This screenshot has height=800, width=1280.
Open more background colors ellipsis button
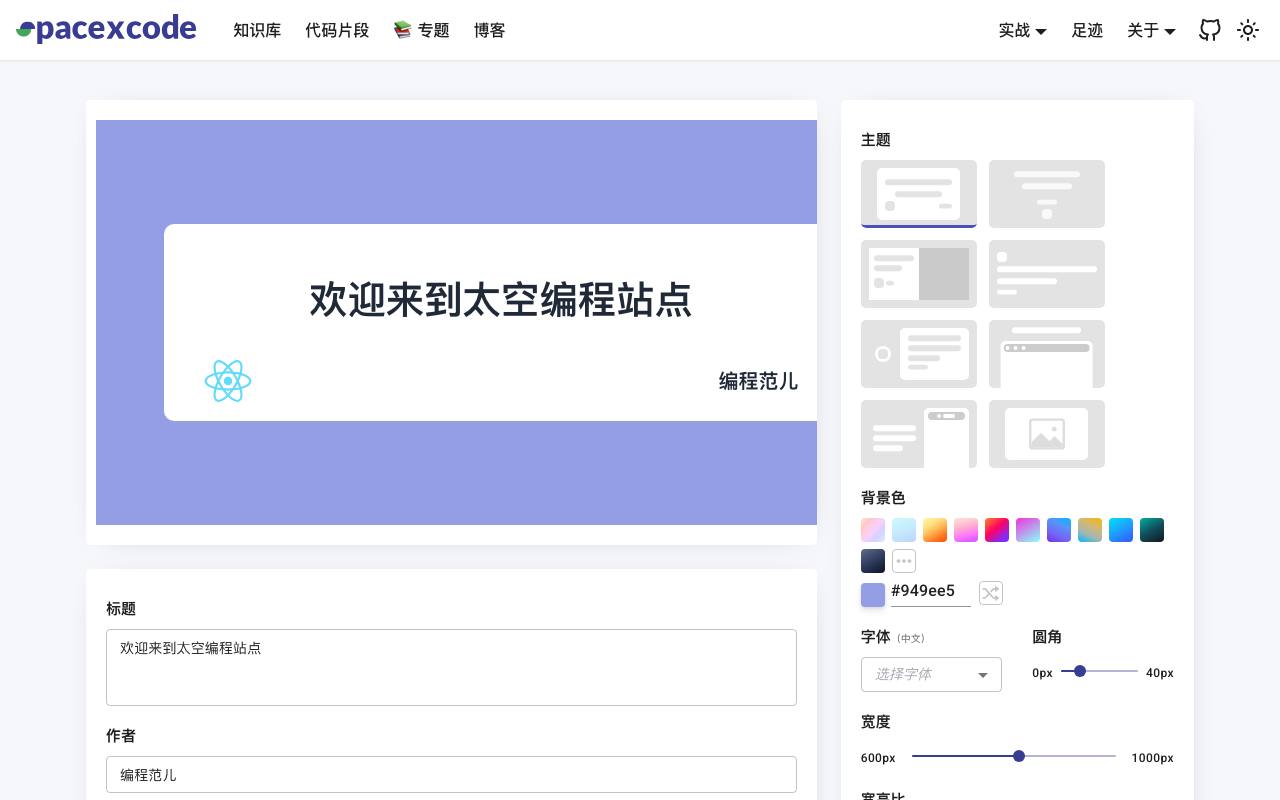click(904, 561)
